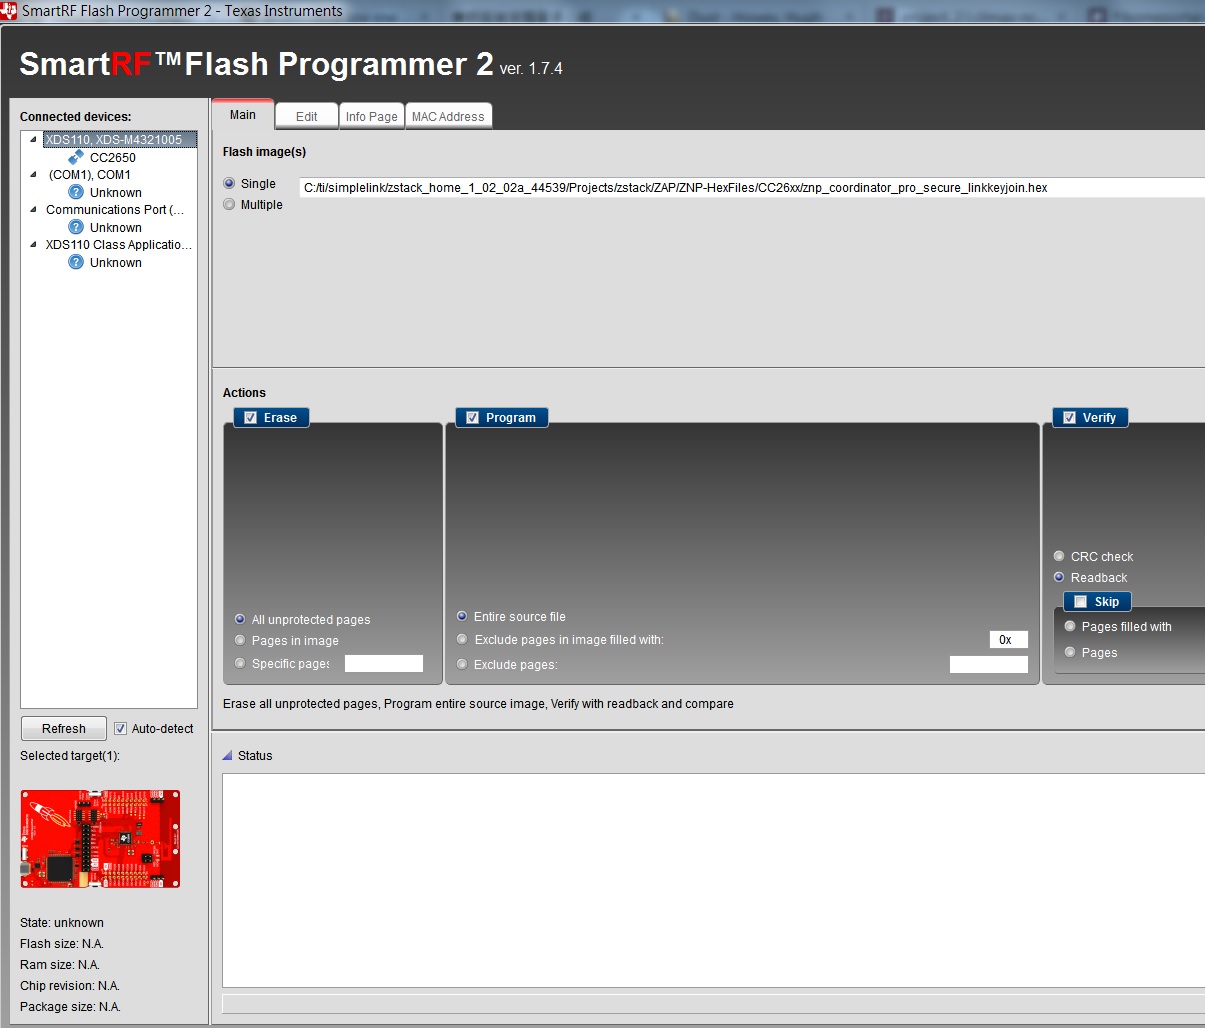Click inside the Status log area
Viewport: 1205px width, 1028px height.
coord(713,880)
